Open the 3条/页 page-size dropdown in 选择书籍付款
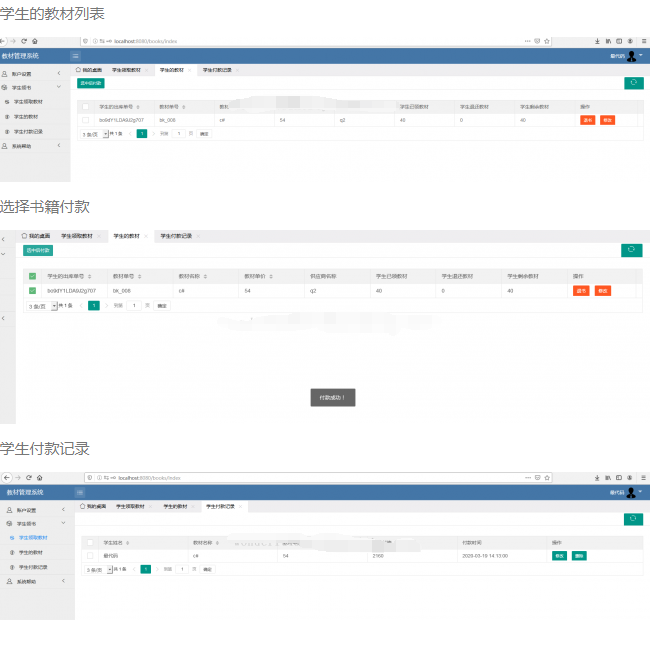 [x=42, y=306]
